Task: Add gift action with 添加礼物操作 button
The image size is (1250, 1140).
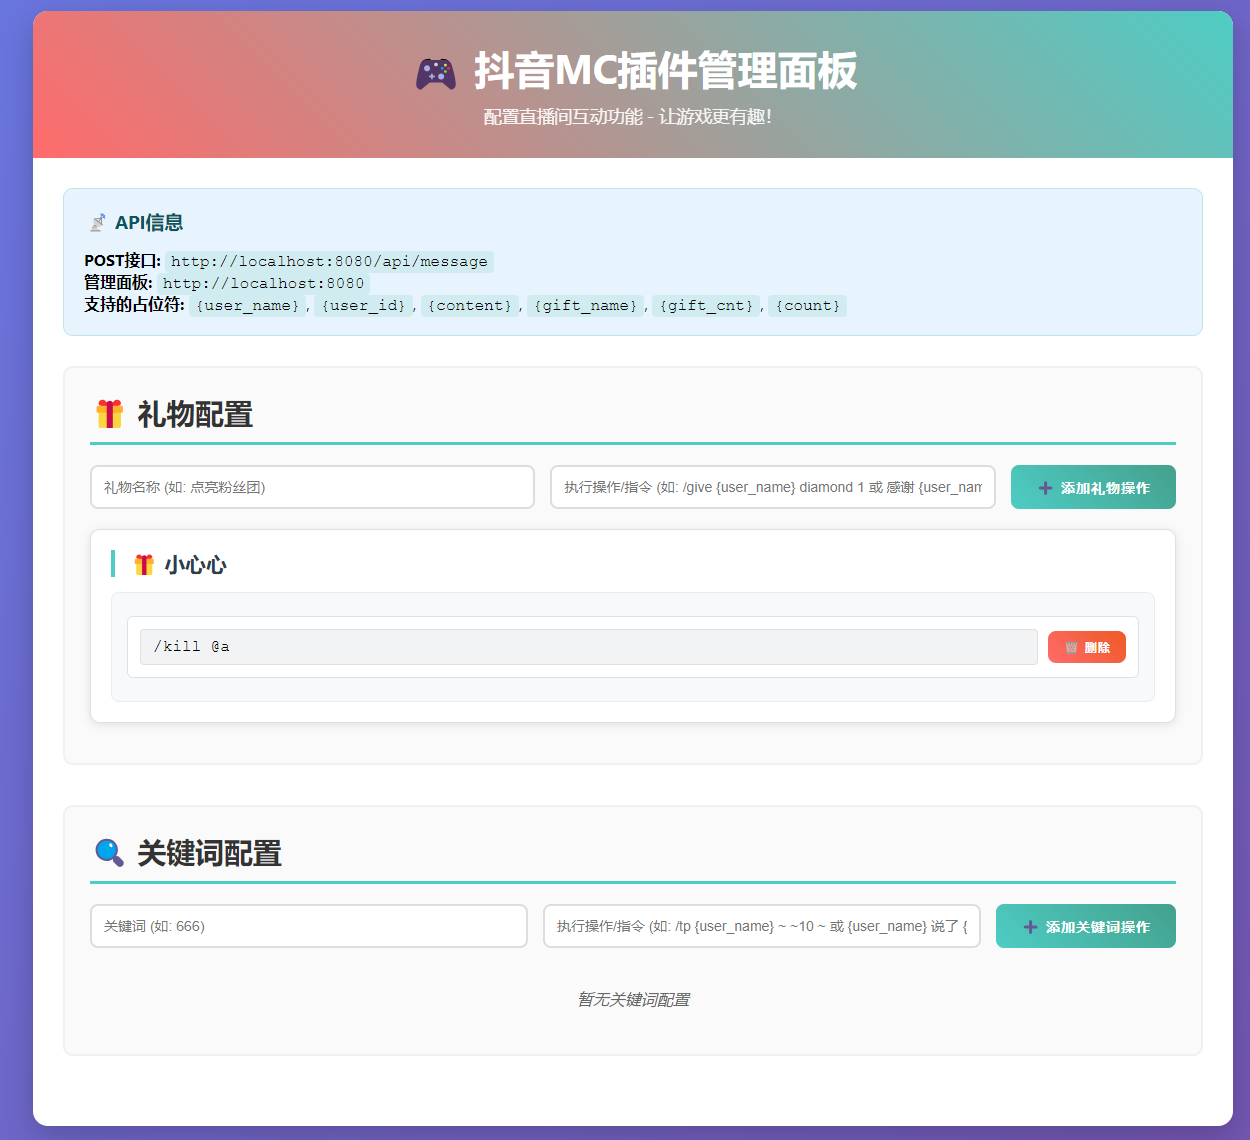Action: (1093, 487)
